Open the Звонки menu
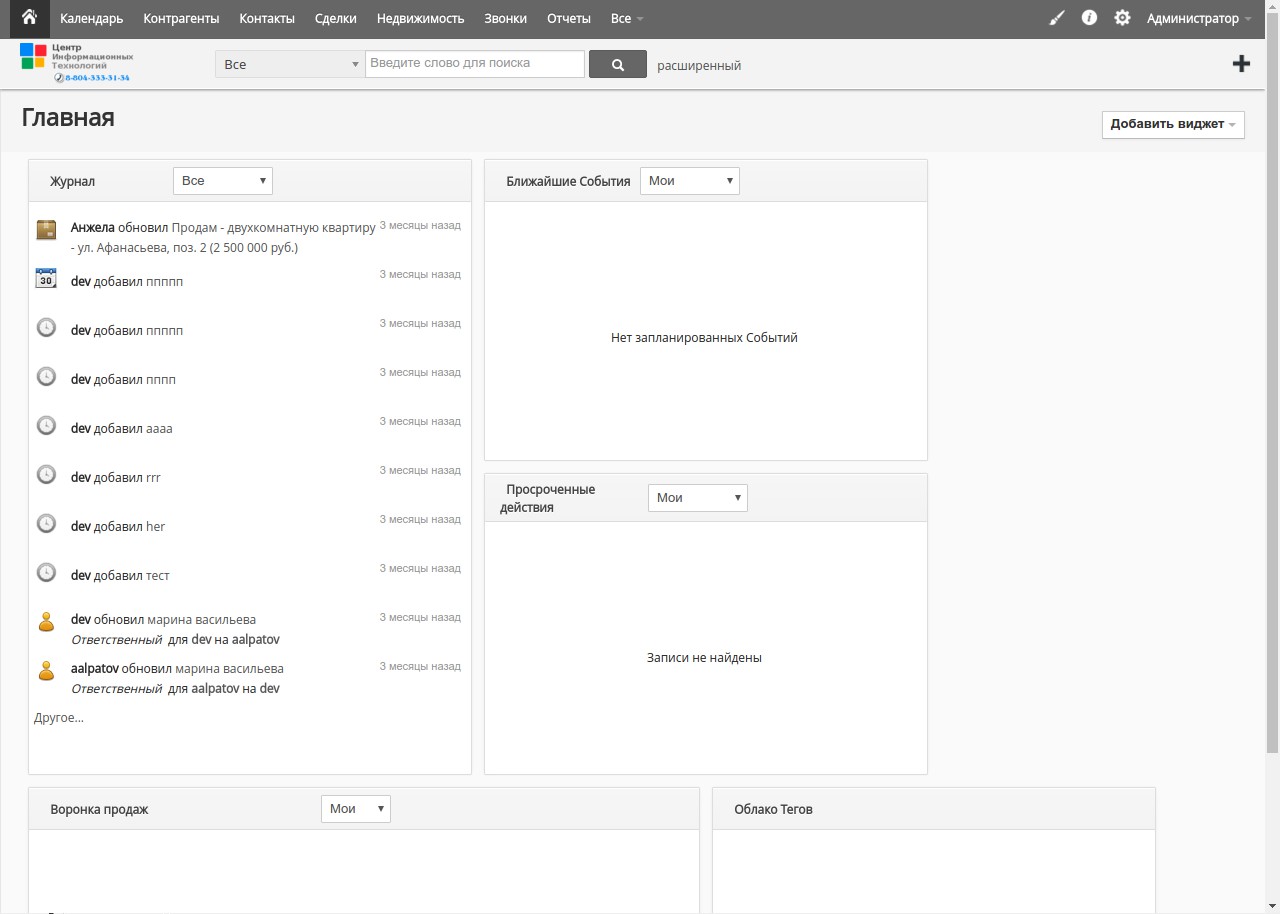Screen dimensions: 1280x914 [505, 18]
